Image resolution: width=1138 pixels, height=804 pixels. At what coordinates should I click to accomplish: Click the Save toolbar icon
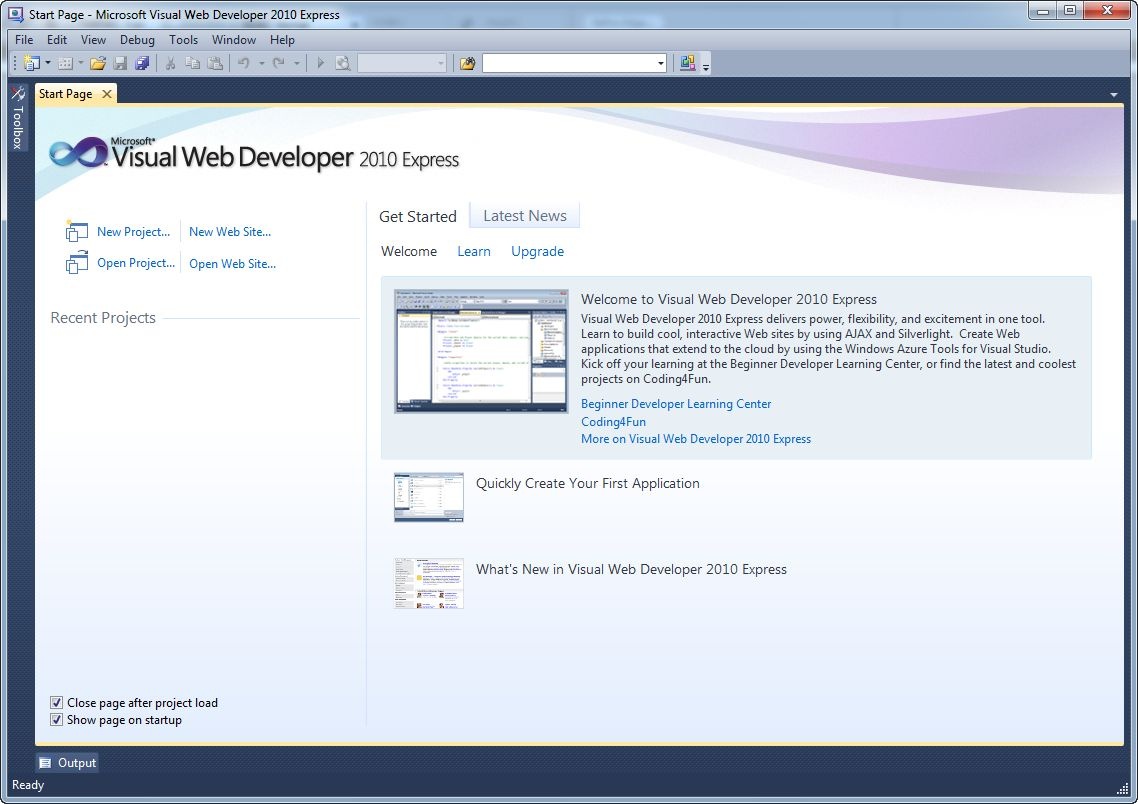pos(120,63)
